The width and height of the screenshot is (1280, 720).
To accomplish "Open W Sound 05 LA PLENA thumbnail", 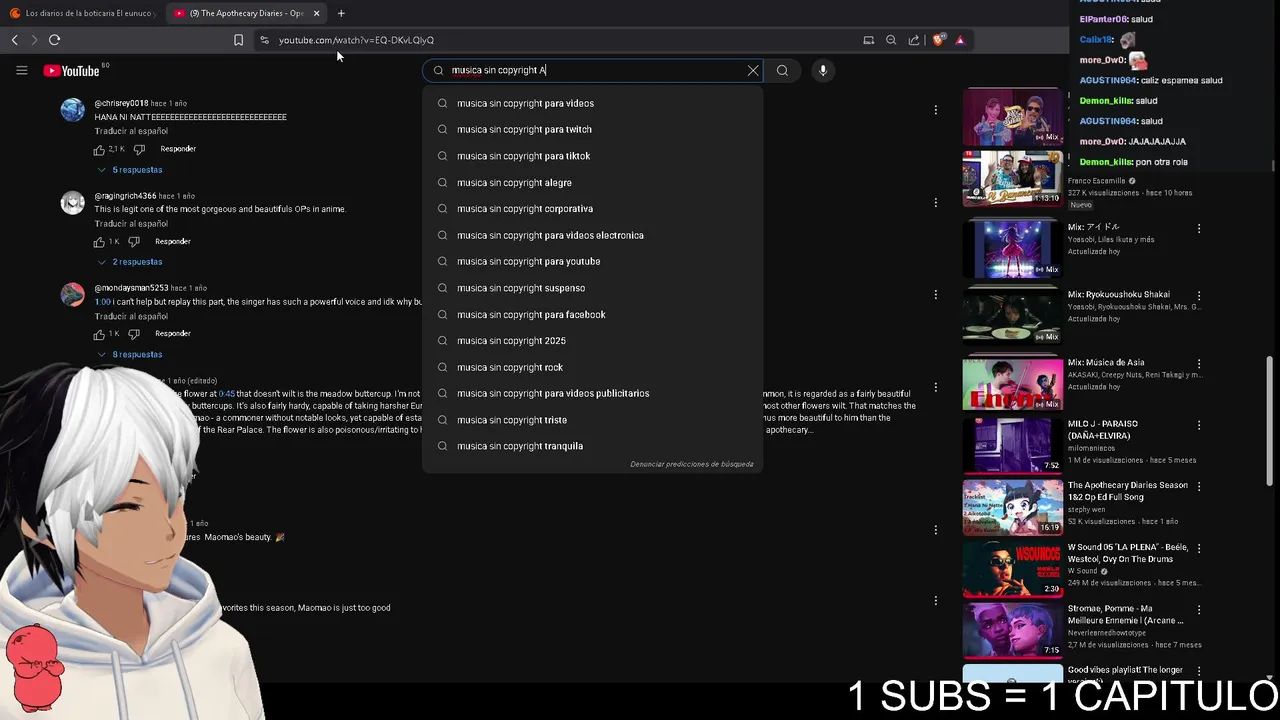I will [x=1012, y=568].
